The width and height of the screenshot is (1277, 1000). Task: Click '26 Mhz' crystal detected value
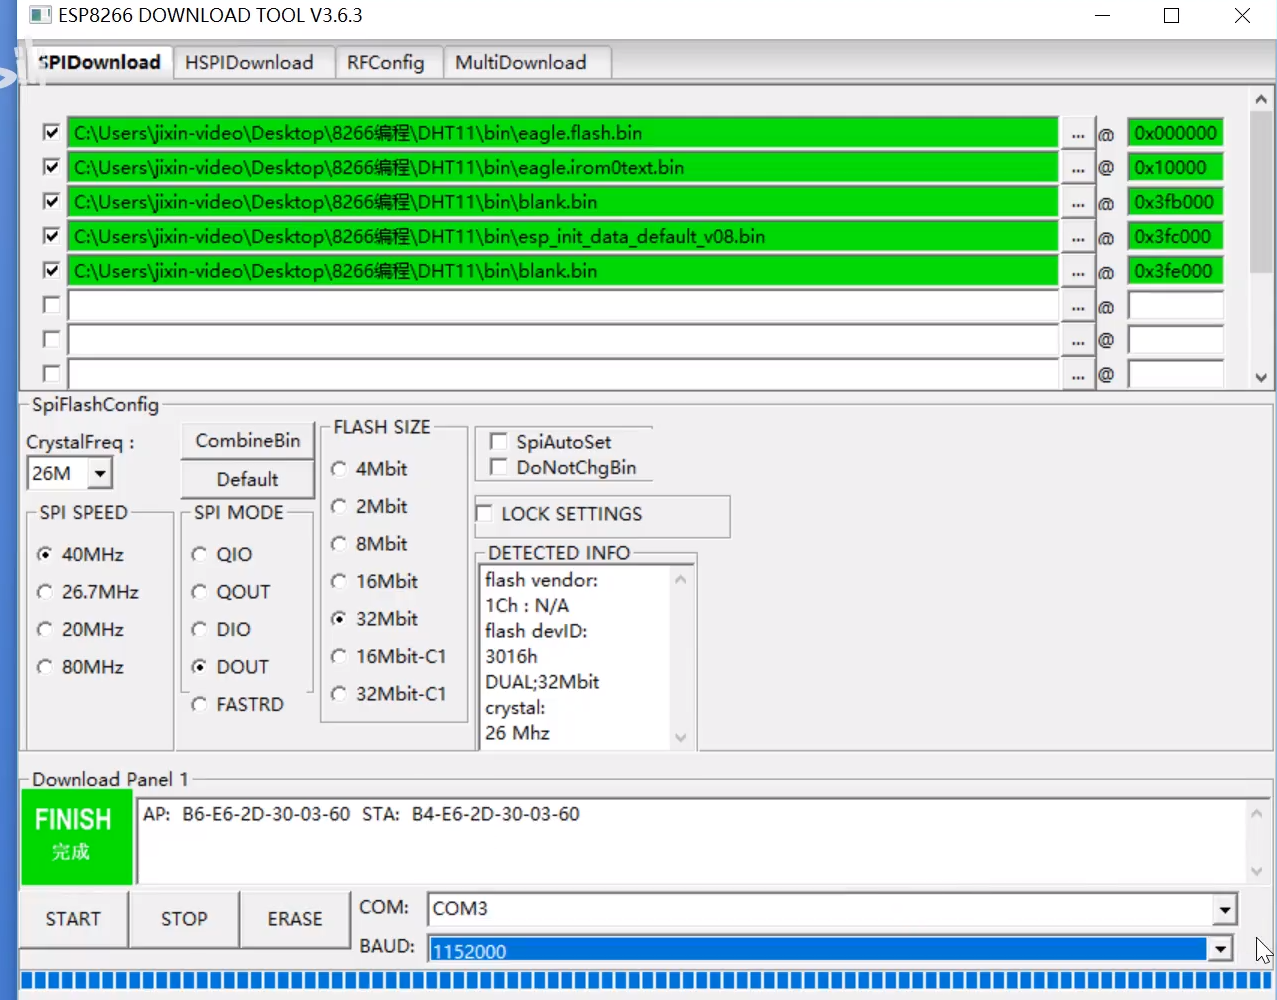[517, 733]
